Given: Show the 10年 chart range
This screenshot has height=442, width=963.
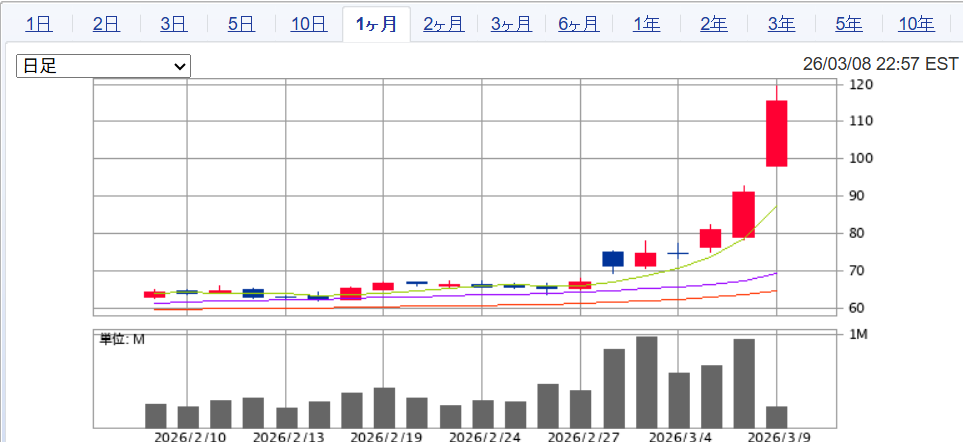Looking at the screenshot, I should 916,24.
